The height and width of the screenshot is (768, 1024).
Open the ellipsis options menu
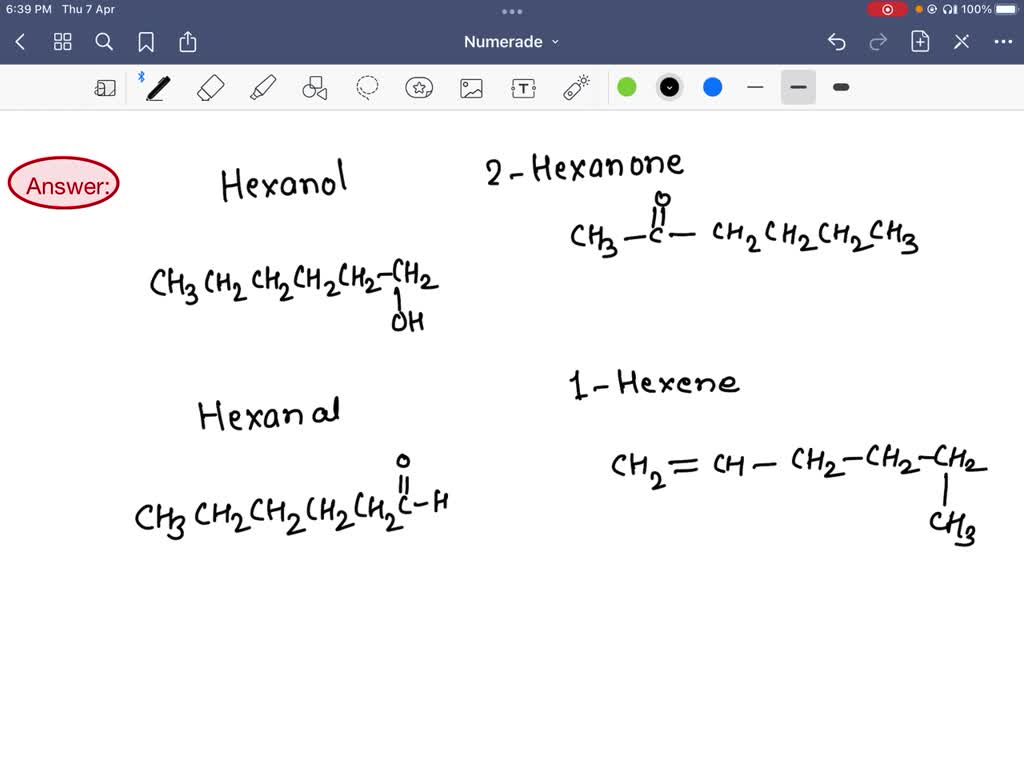coord(1005,42)
